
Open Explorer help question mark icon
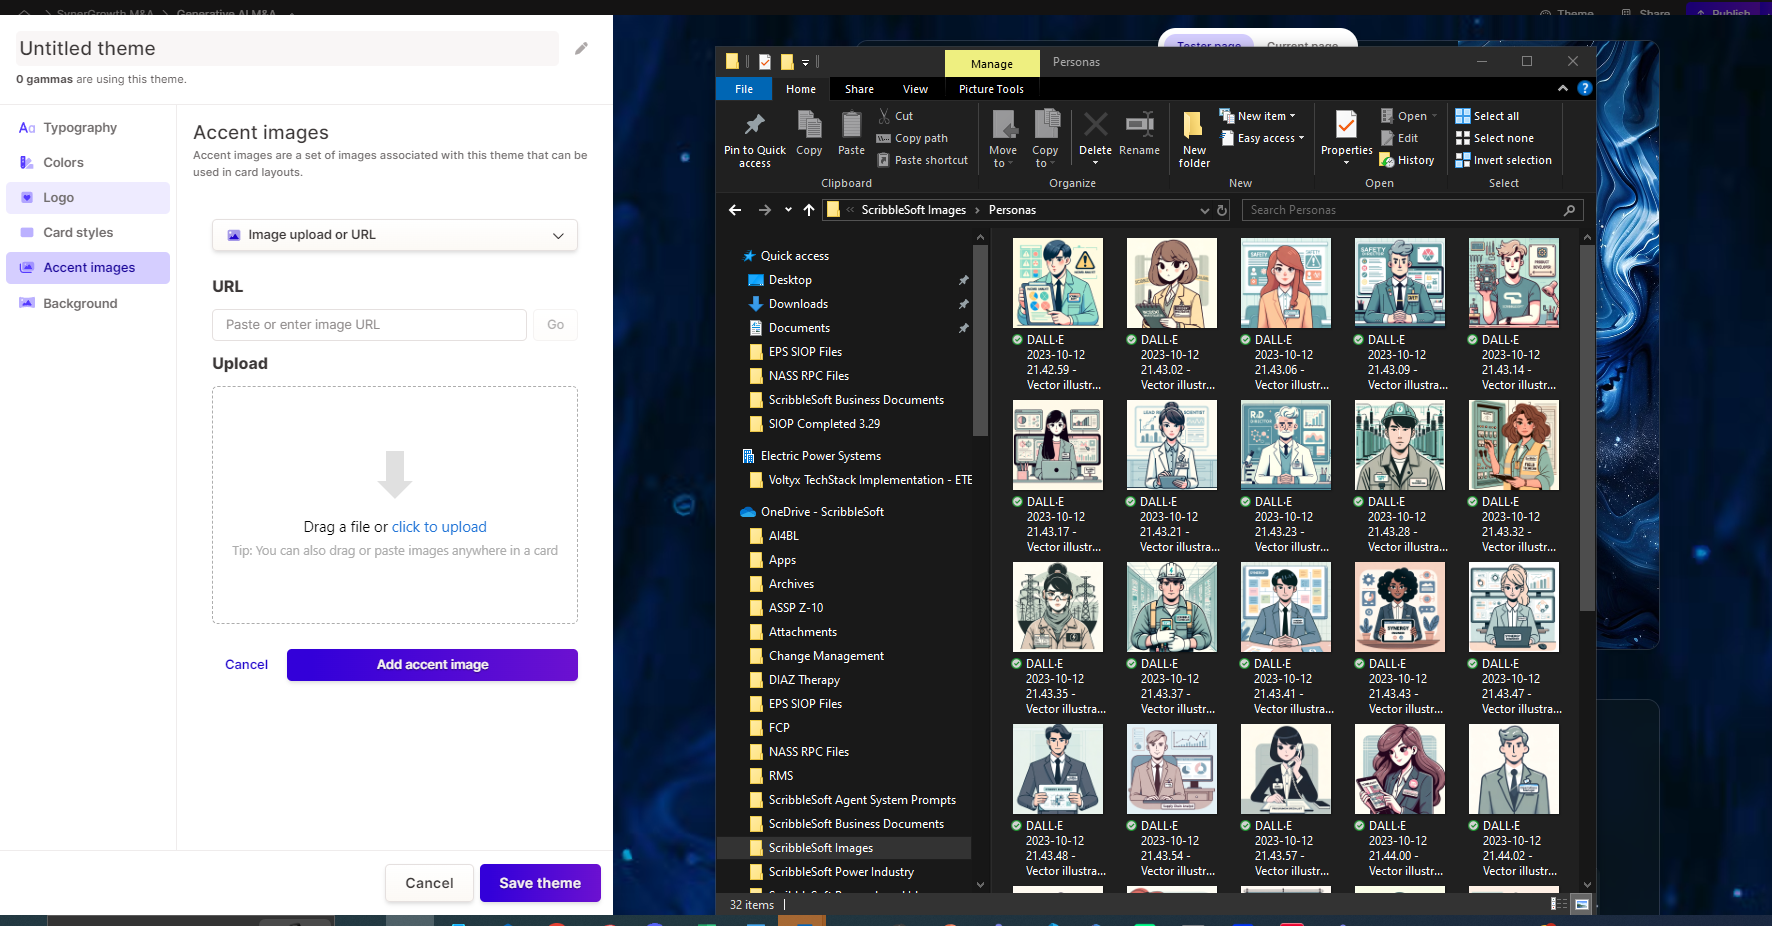pyautogui.click(x=1584, y=88)
